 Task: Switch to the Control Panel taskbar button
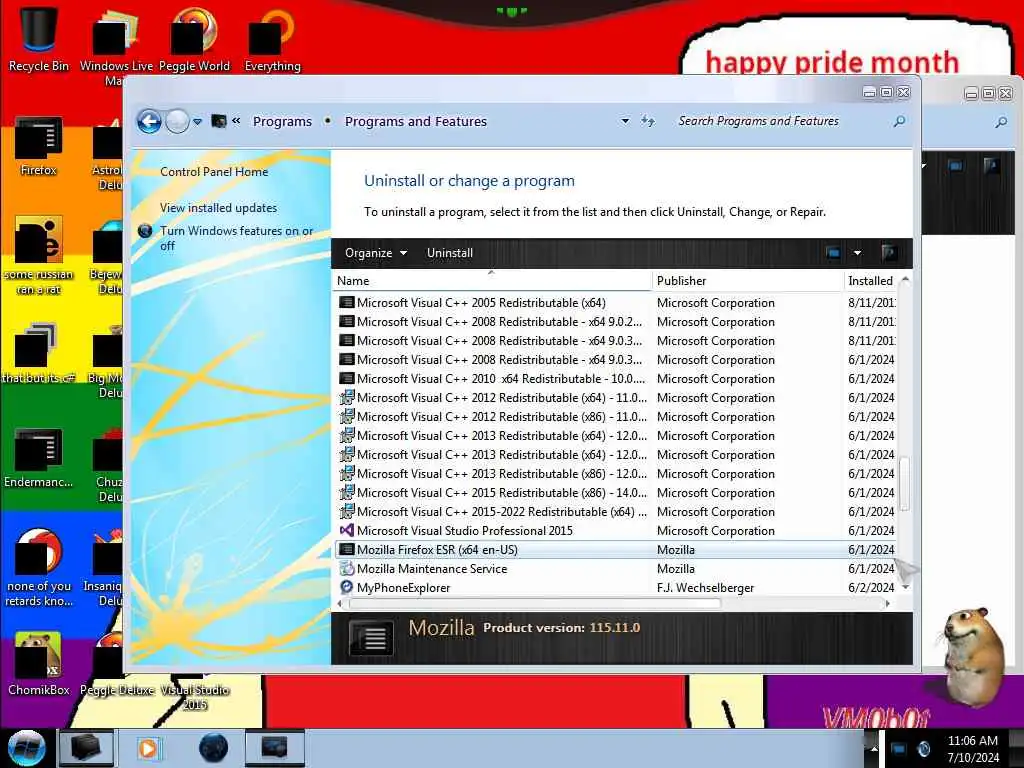pos(274,748)
